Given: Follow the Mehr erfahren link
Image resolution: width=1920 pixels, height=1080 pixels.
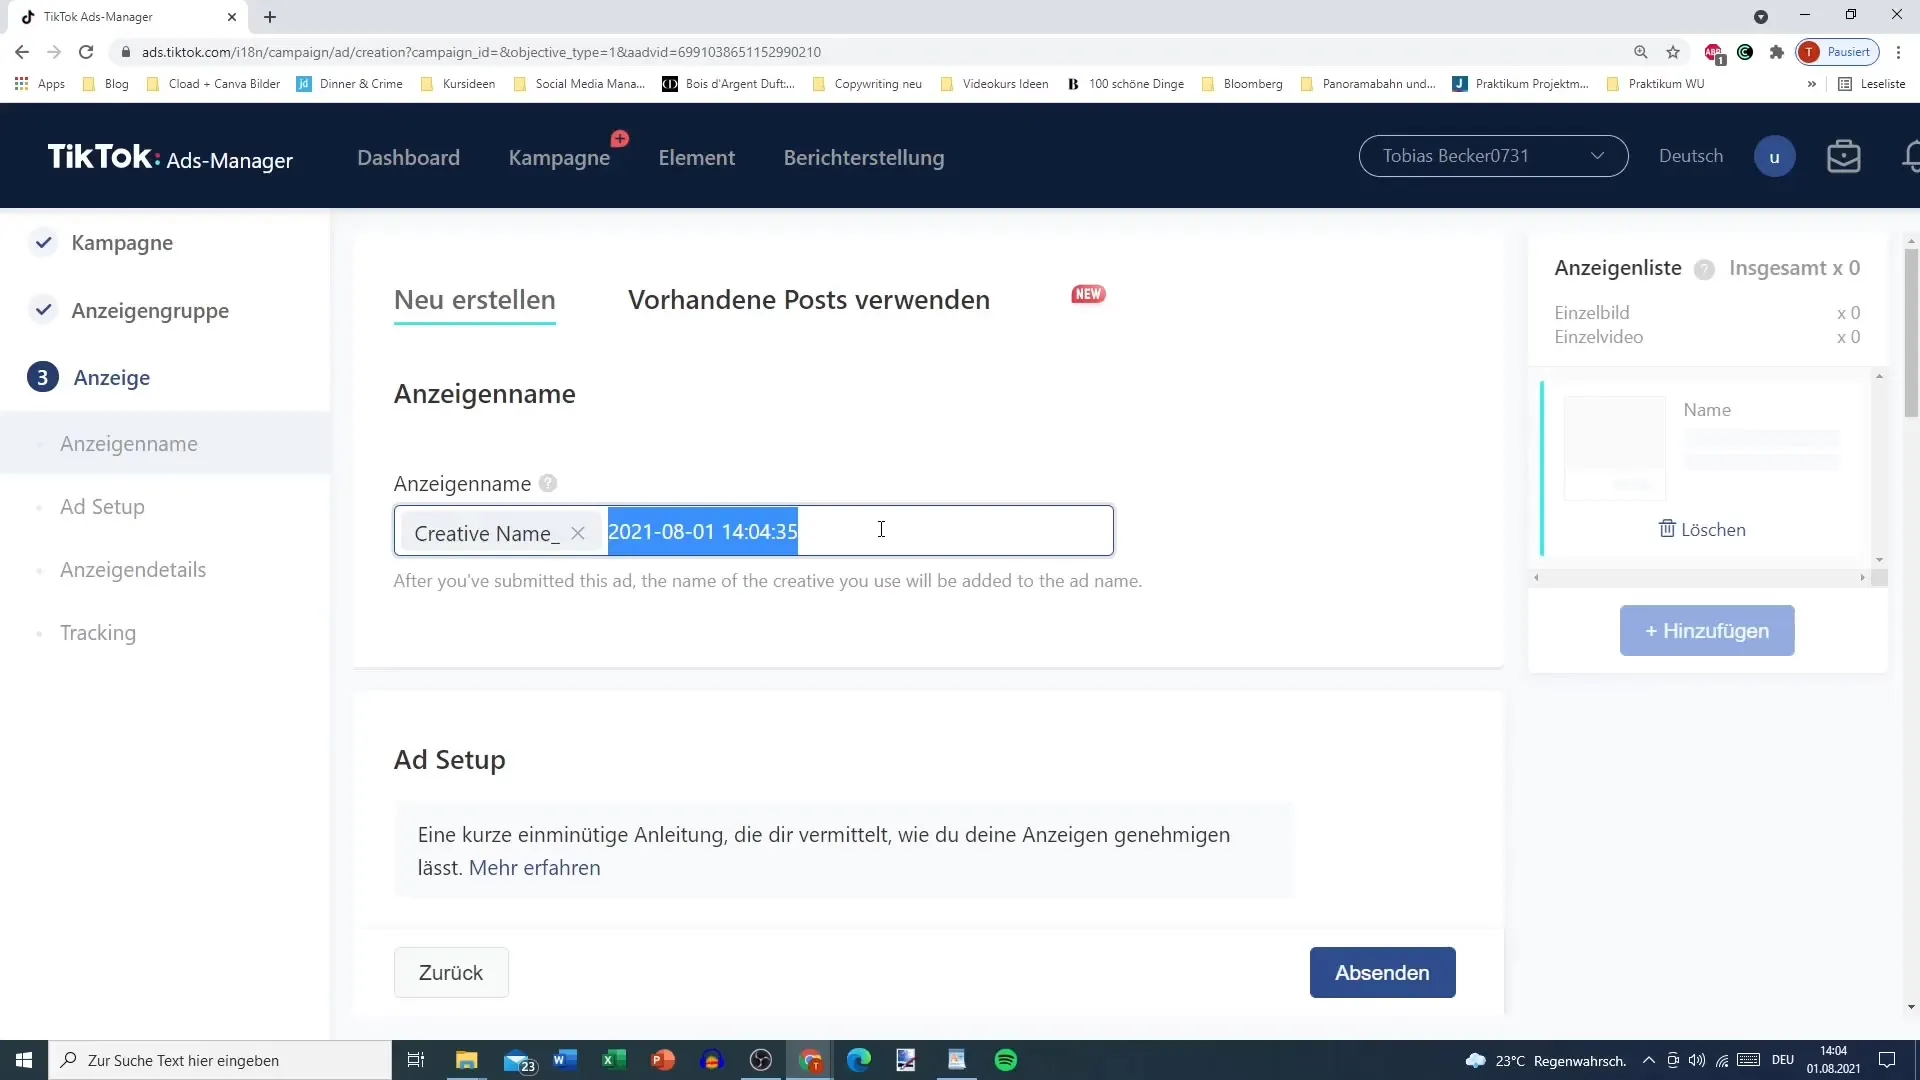Looking at the screenshot, I should 535,868.
